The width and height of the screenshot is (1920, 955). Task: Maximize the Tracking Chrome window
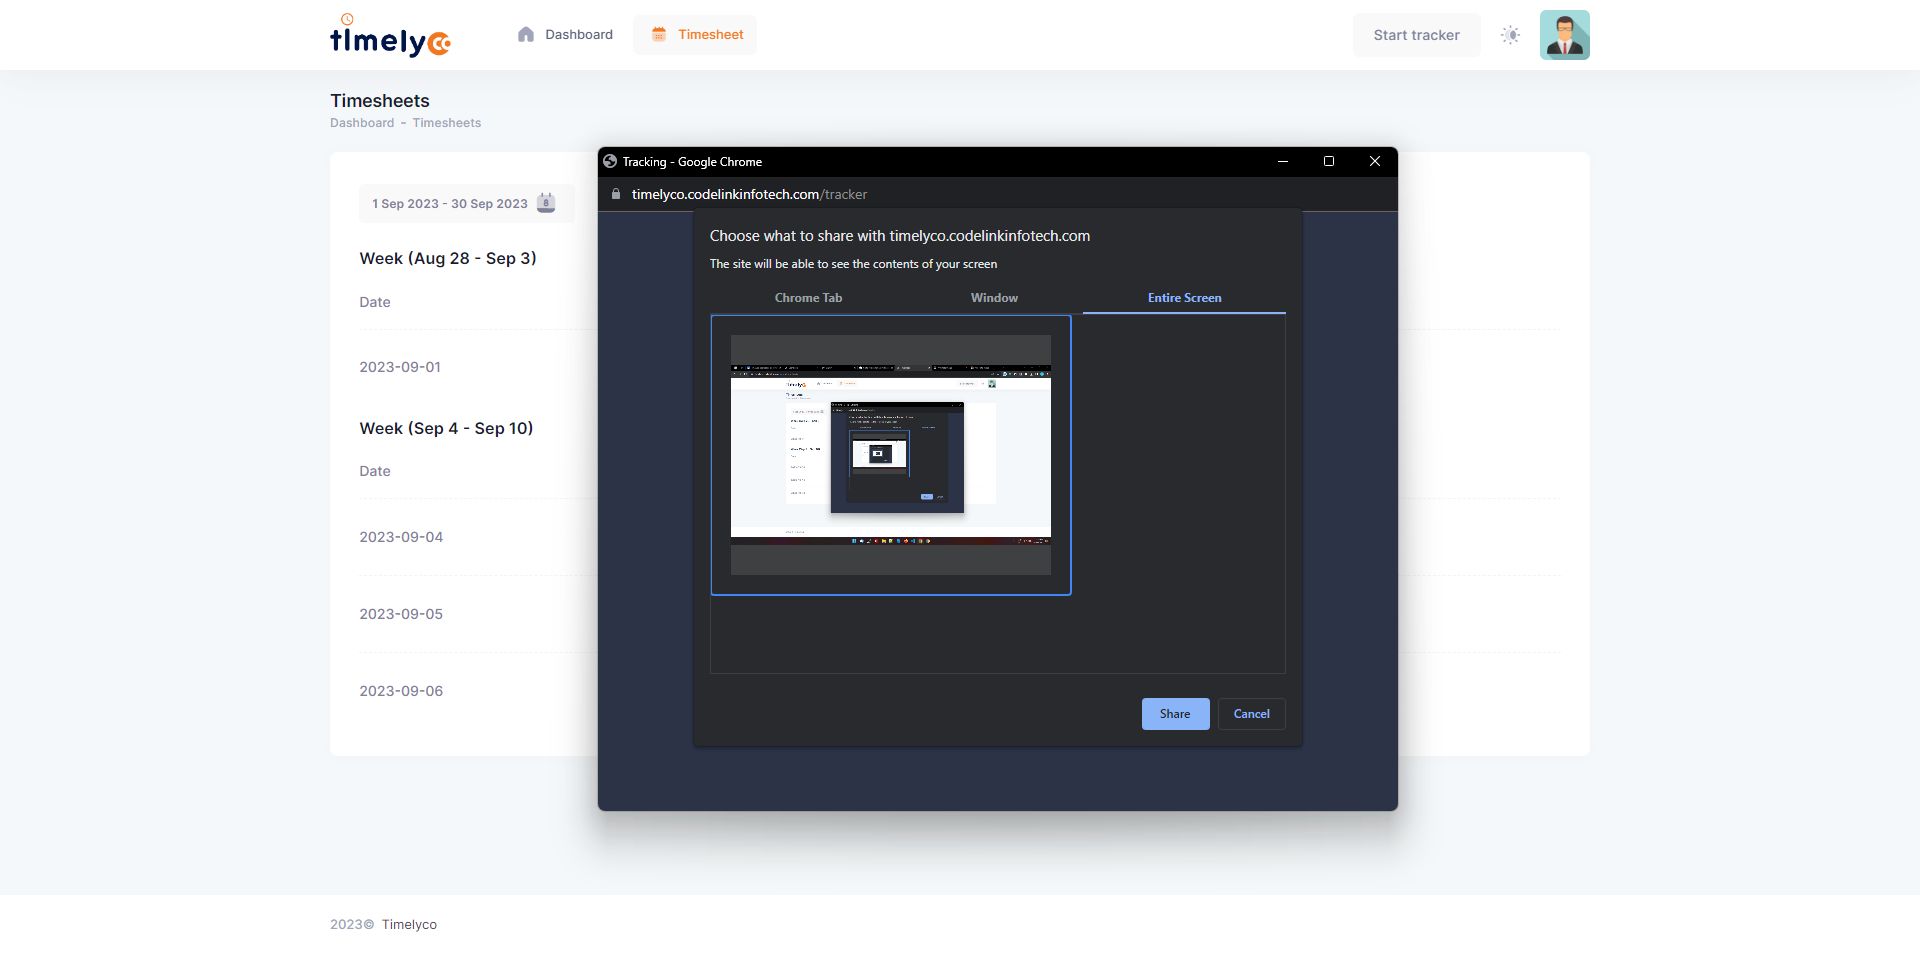click(x=1329, y=162)
